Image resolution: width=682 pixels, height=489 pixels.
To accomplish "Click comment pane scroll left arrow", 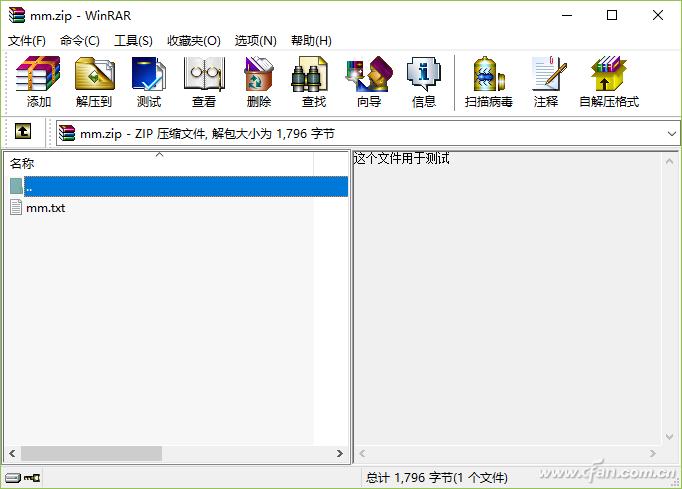I will pyautogui.click(x=362, y=453).
